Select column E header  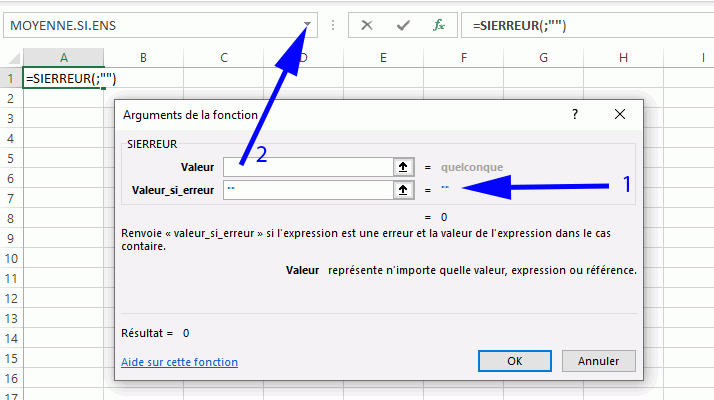[383, 58]
